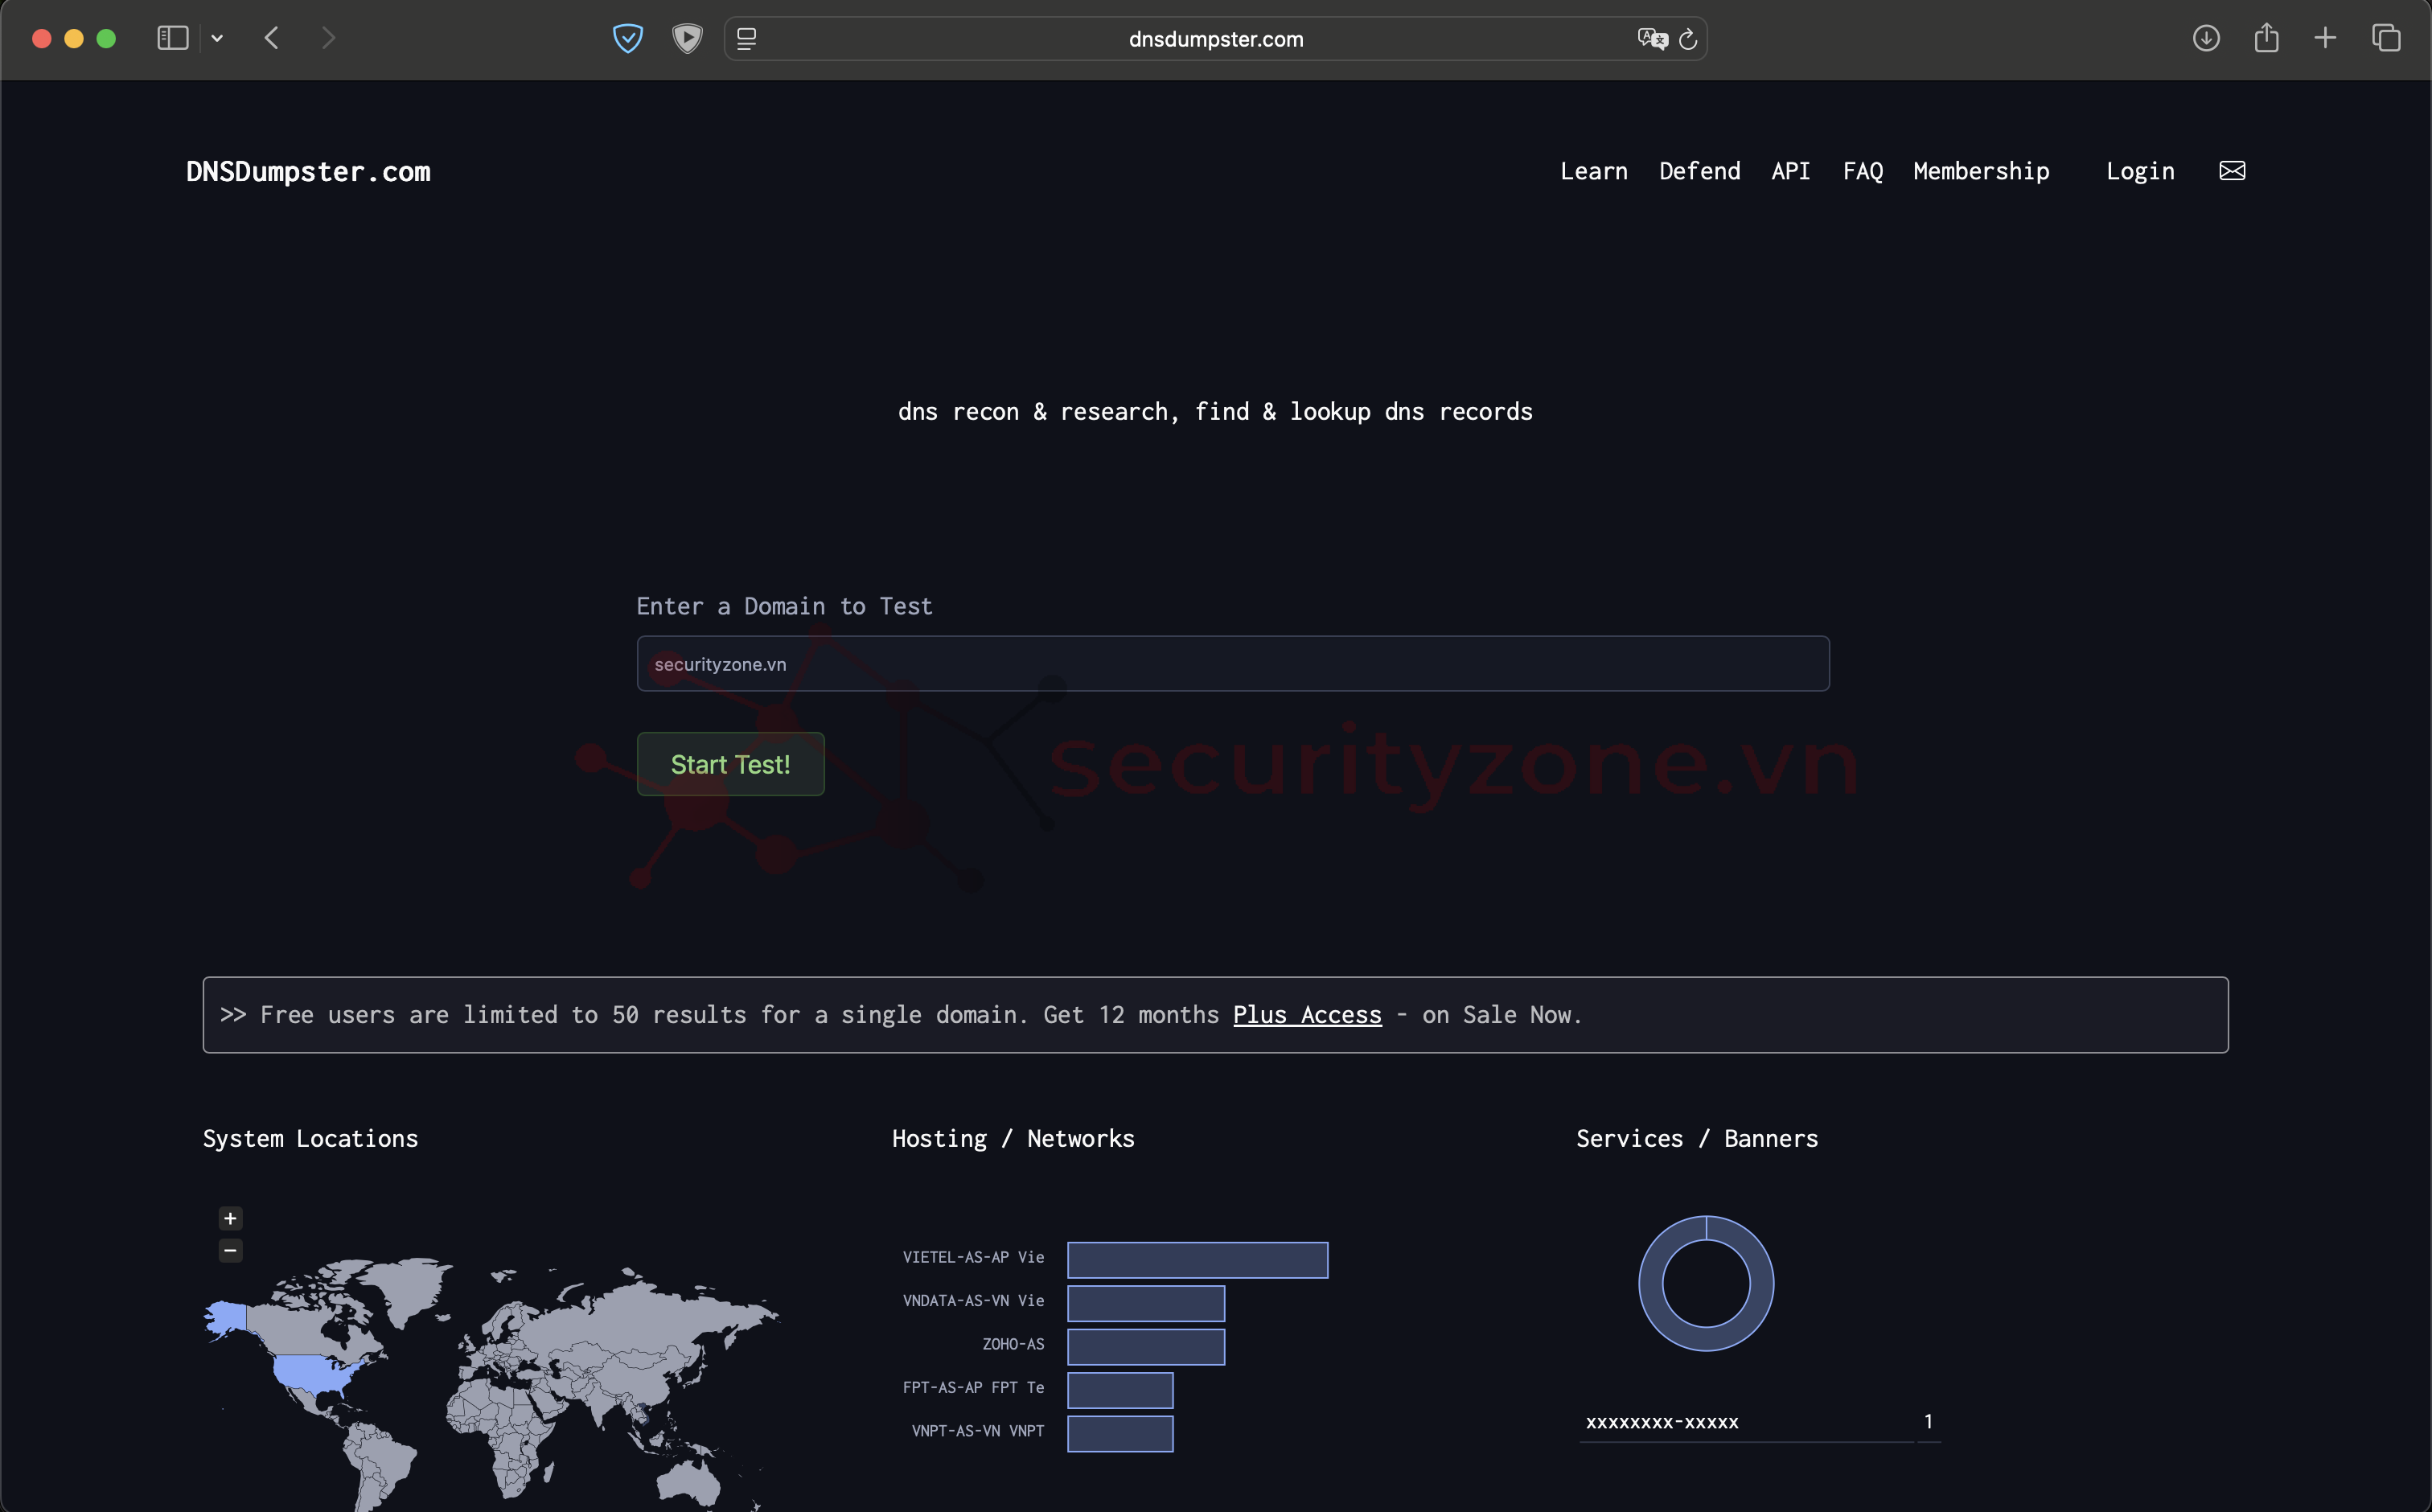The height and width of the screenshot is (1512, 2432).
Task: Click the yellow minimize window button
Action: click(74, 39)
